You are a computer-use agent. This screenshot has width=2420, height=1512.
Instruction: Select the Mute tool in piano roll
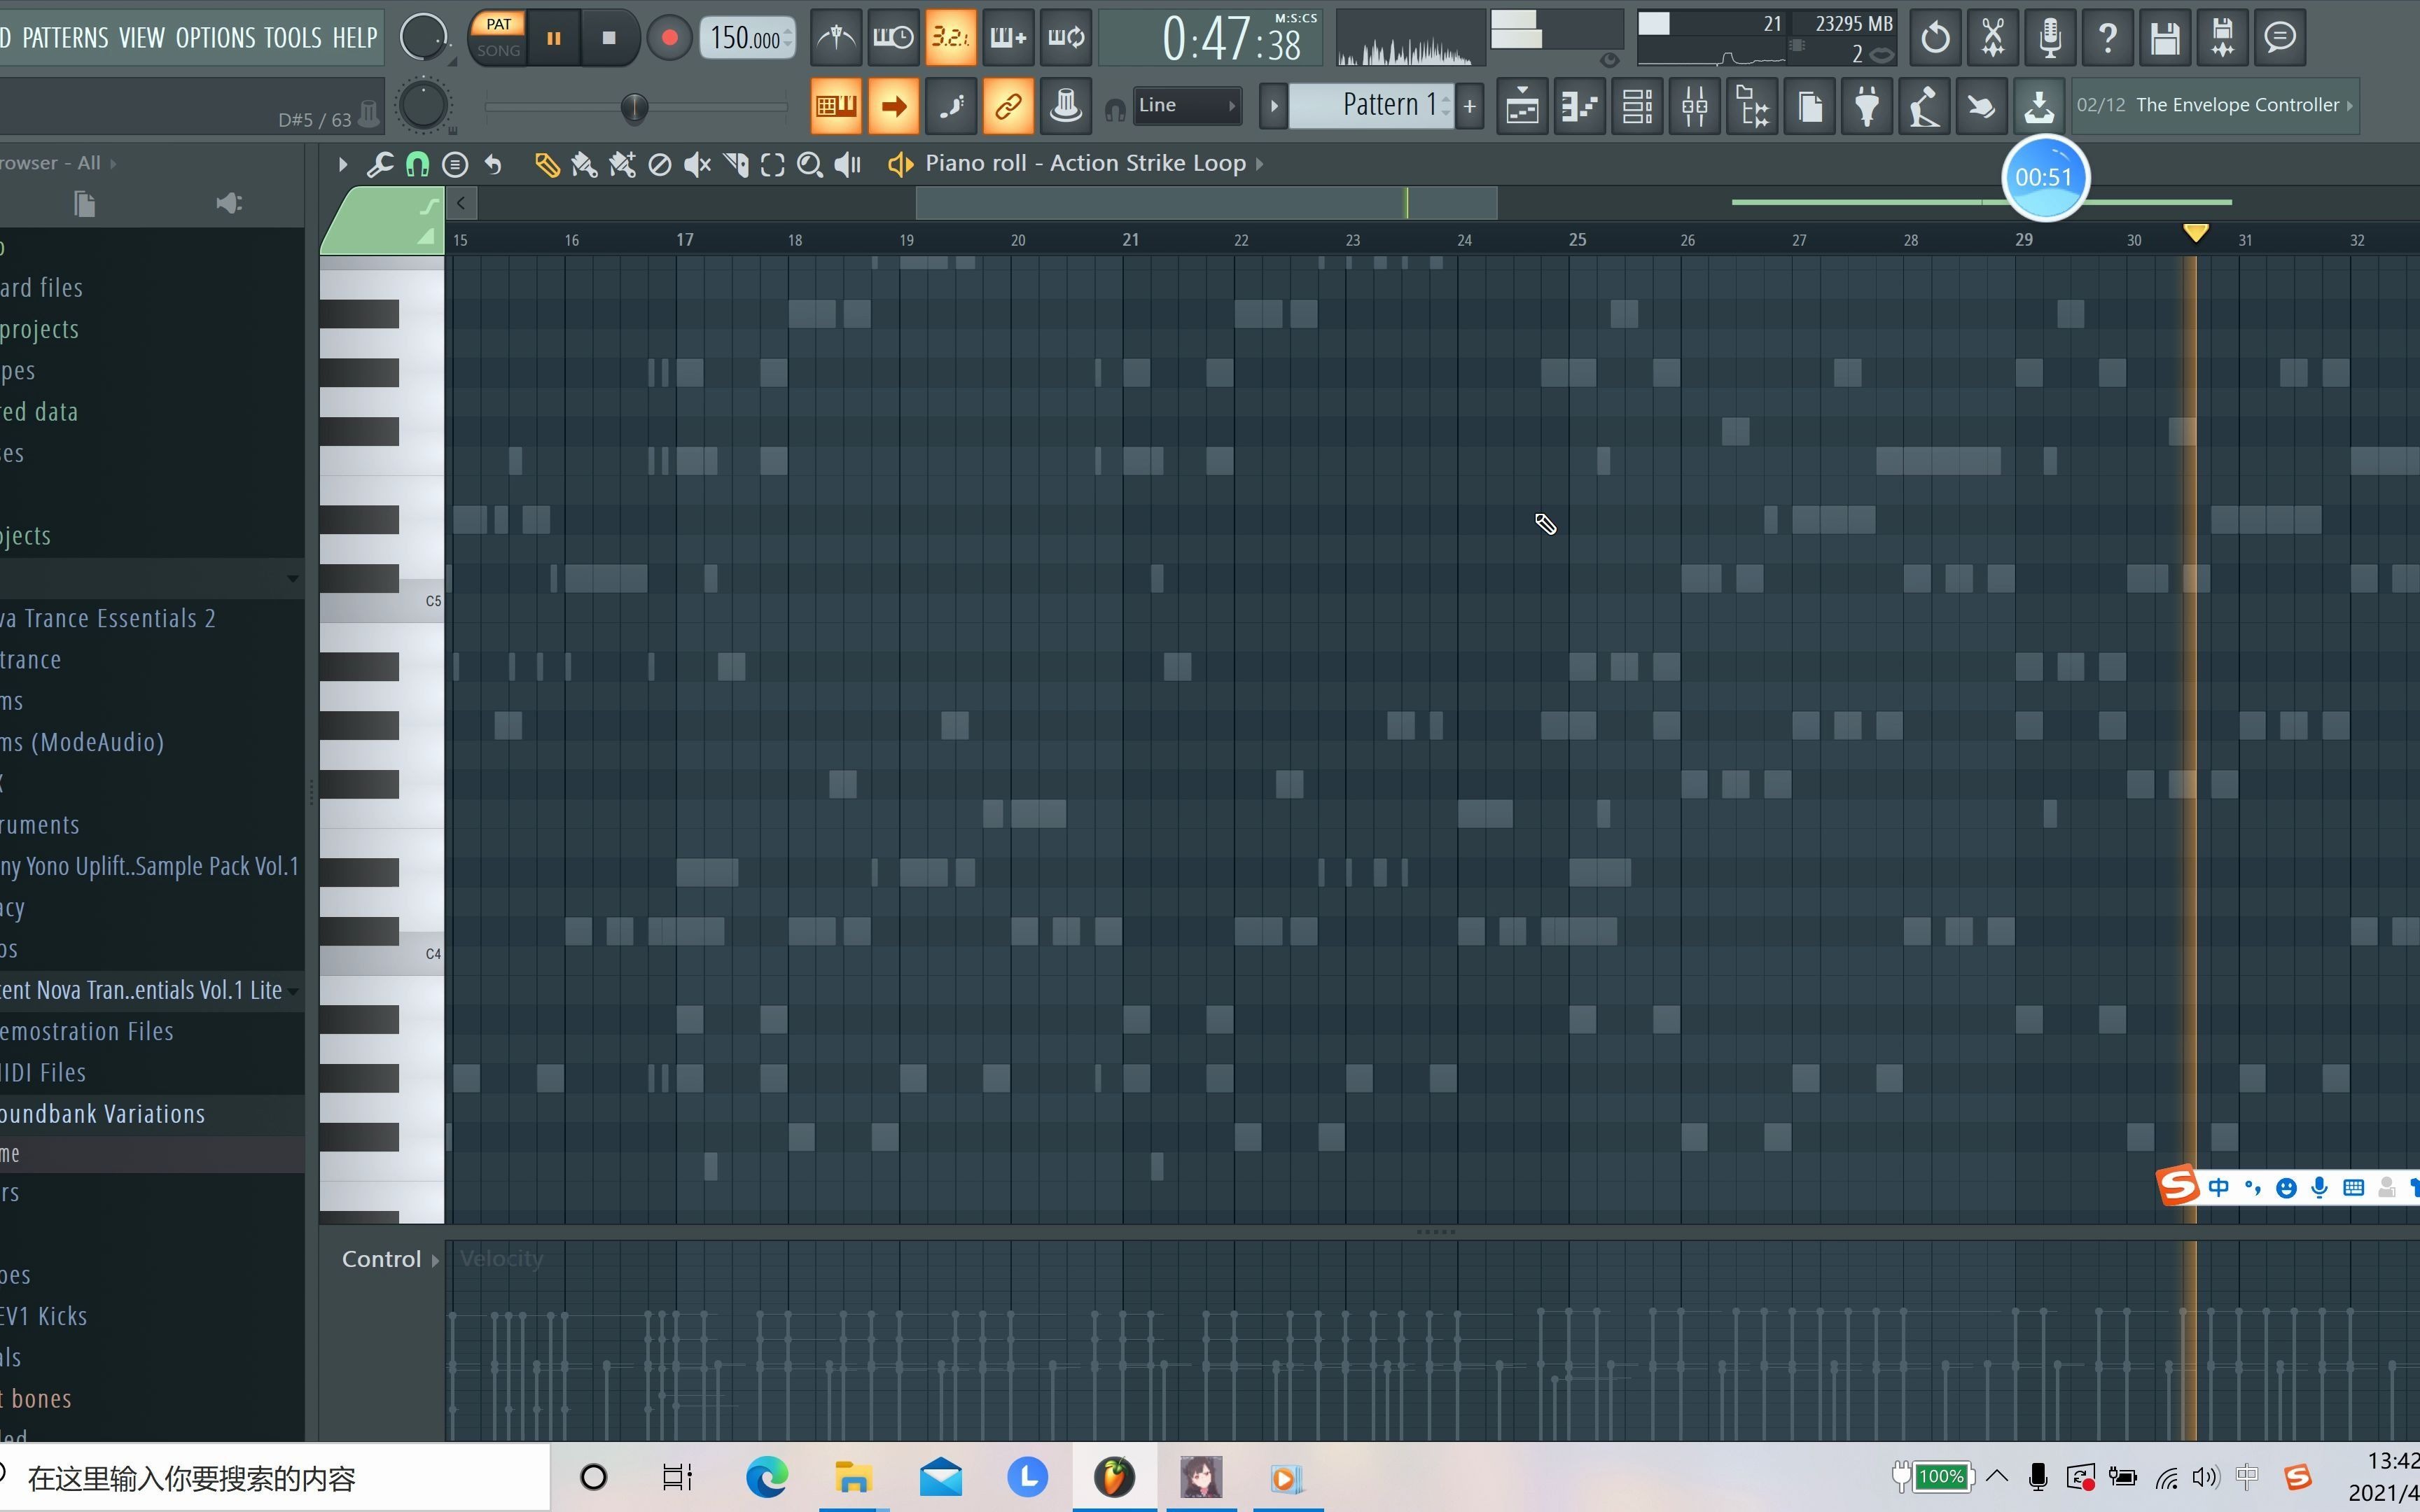pyautogui.click(x=697, y=164)
